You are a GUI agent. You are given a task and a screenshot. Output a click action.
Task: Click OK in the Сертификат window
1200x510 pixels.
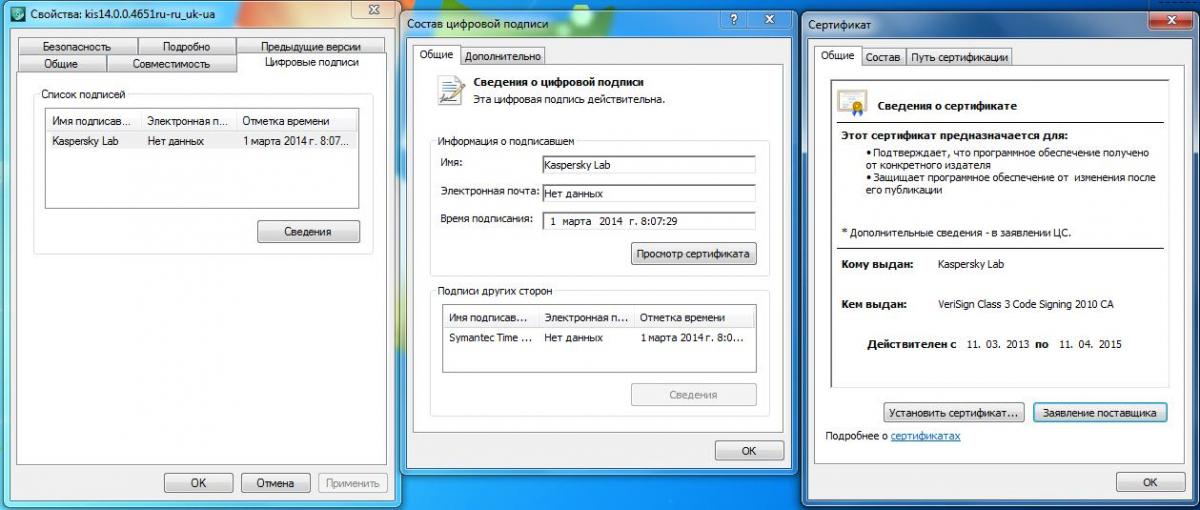pyautogui.click(x=1150, y=483)
